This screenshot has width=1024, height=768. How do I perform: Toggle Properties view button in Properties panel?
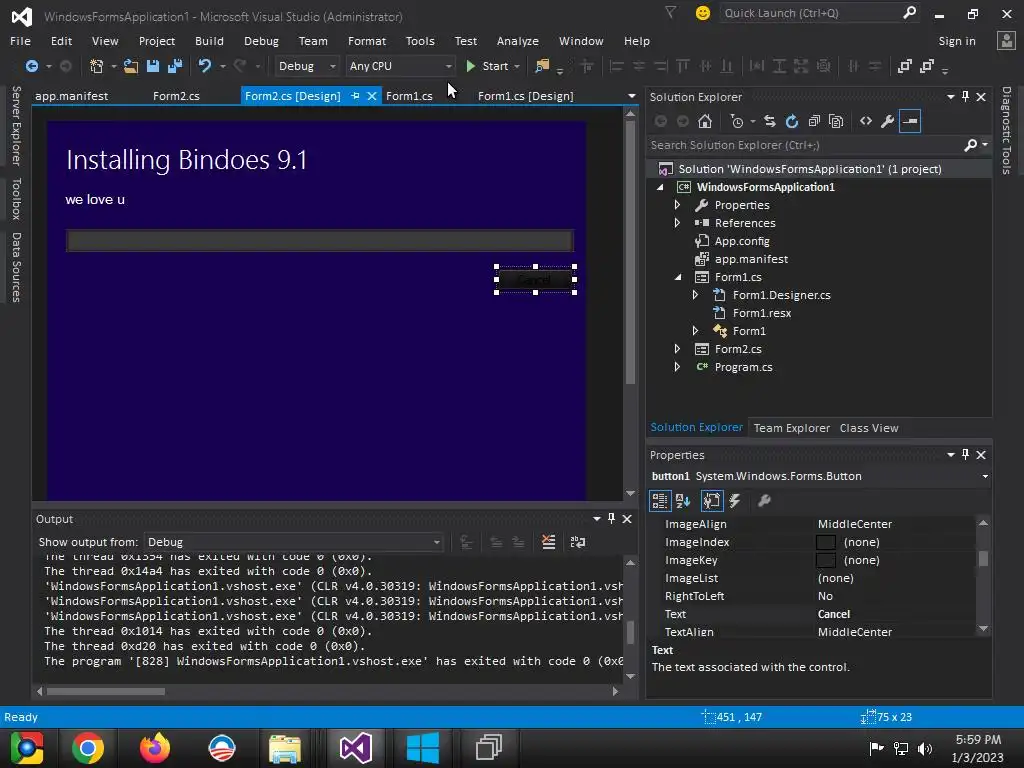coord(711,501)
